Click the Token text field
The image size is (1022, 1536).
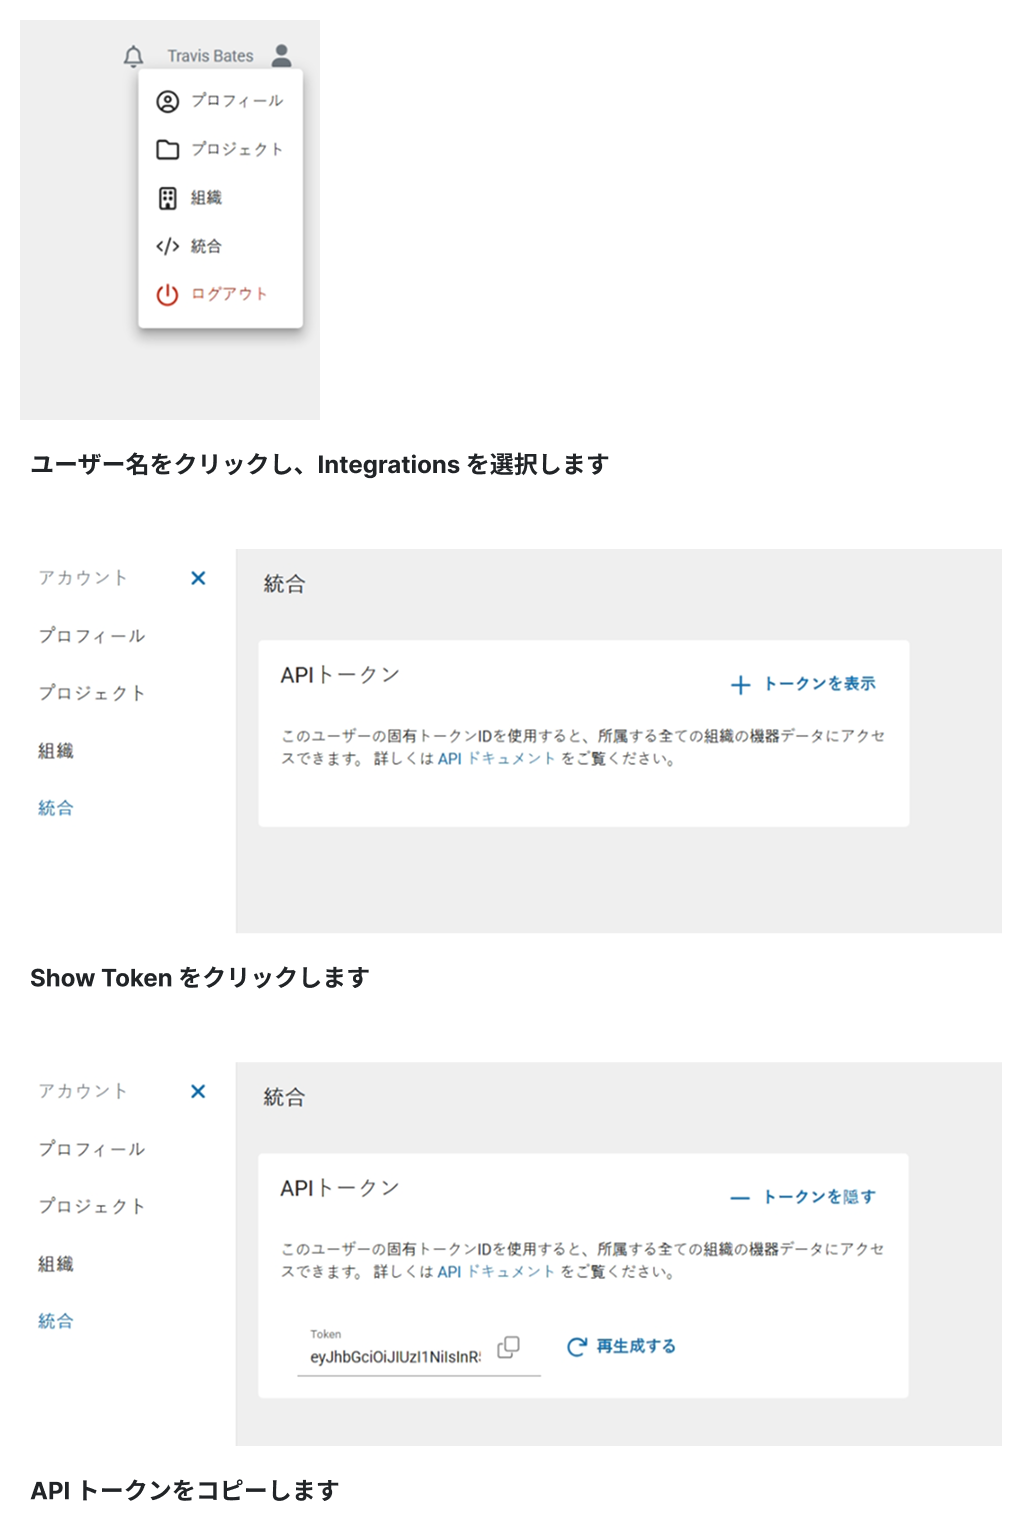click(395, 1357)
